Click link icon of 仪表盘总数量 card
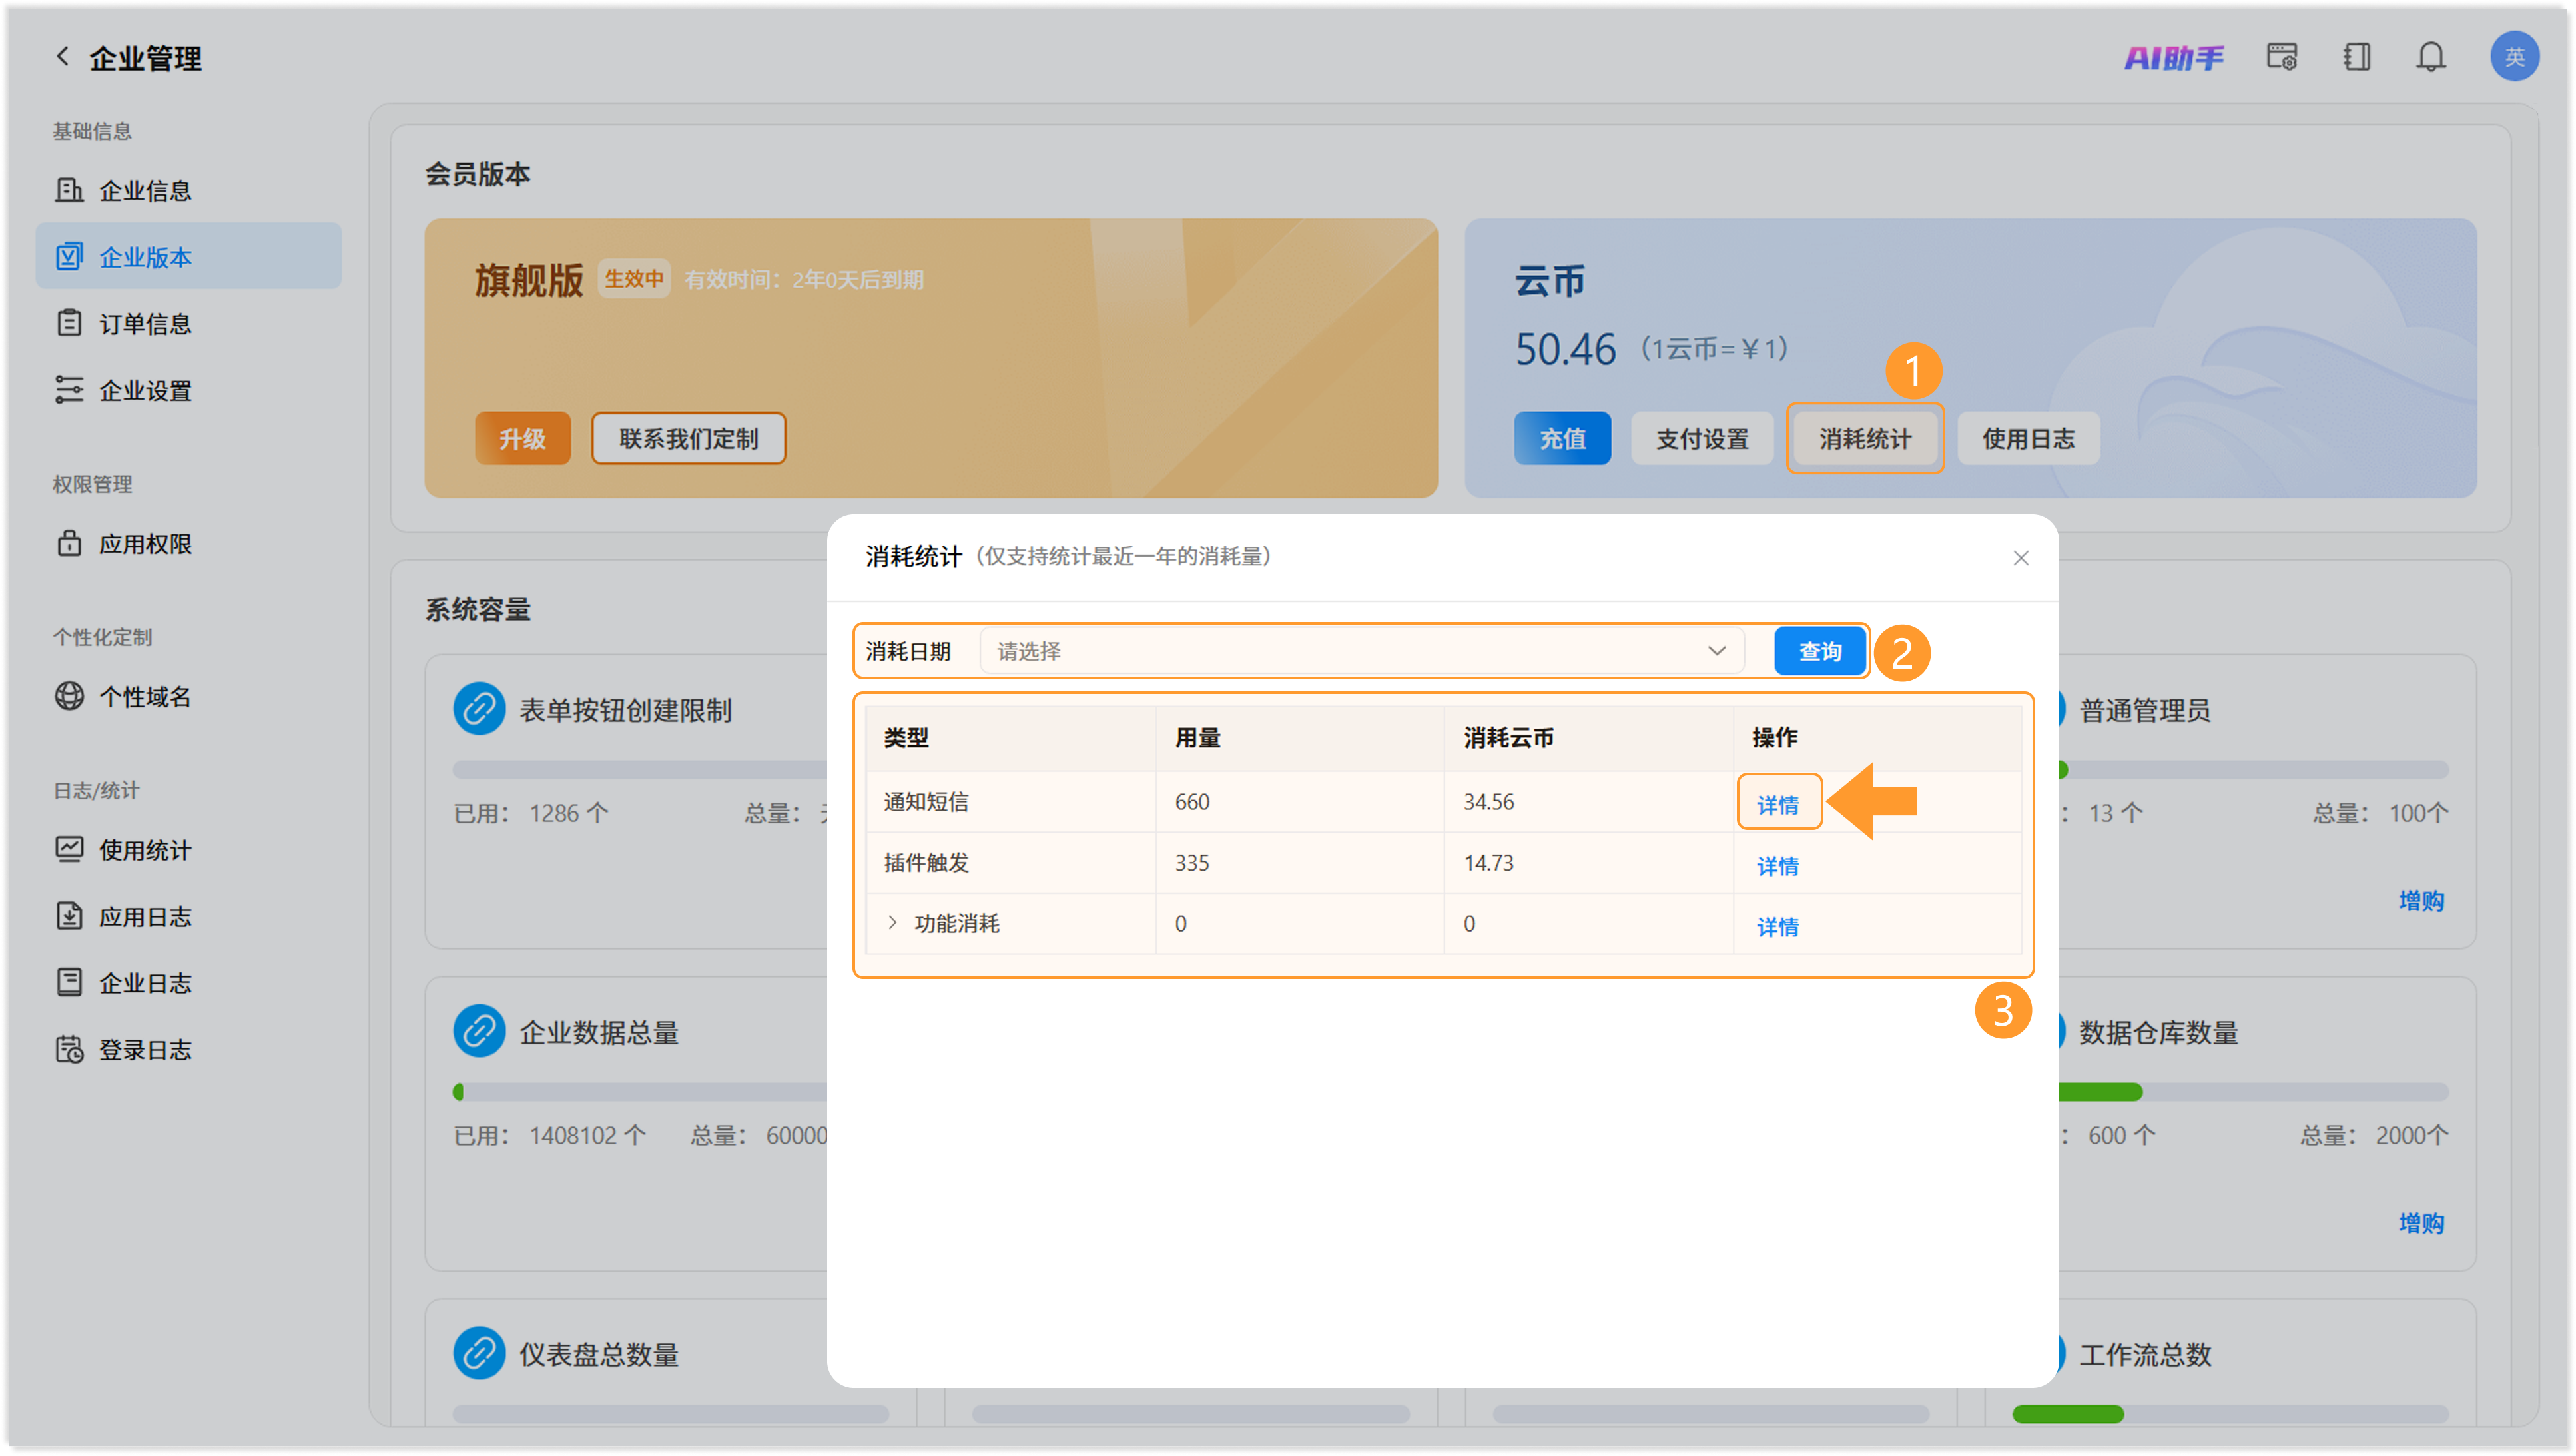Viewport: 2576px width, 1456px height. pyautogui.click(x=479, y=1353)
